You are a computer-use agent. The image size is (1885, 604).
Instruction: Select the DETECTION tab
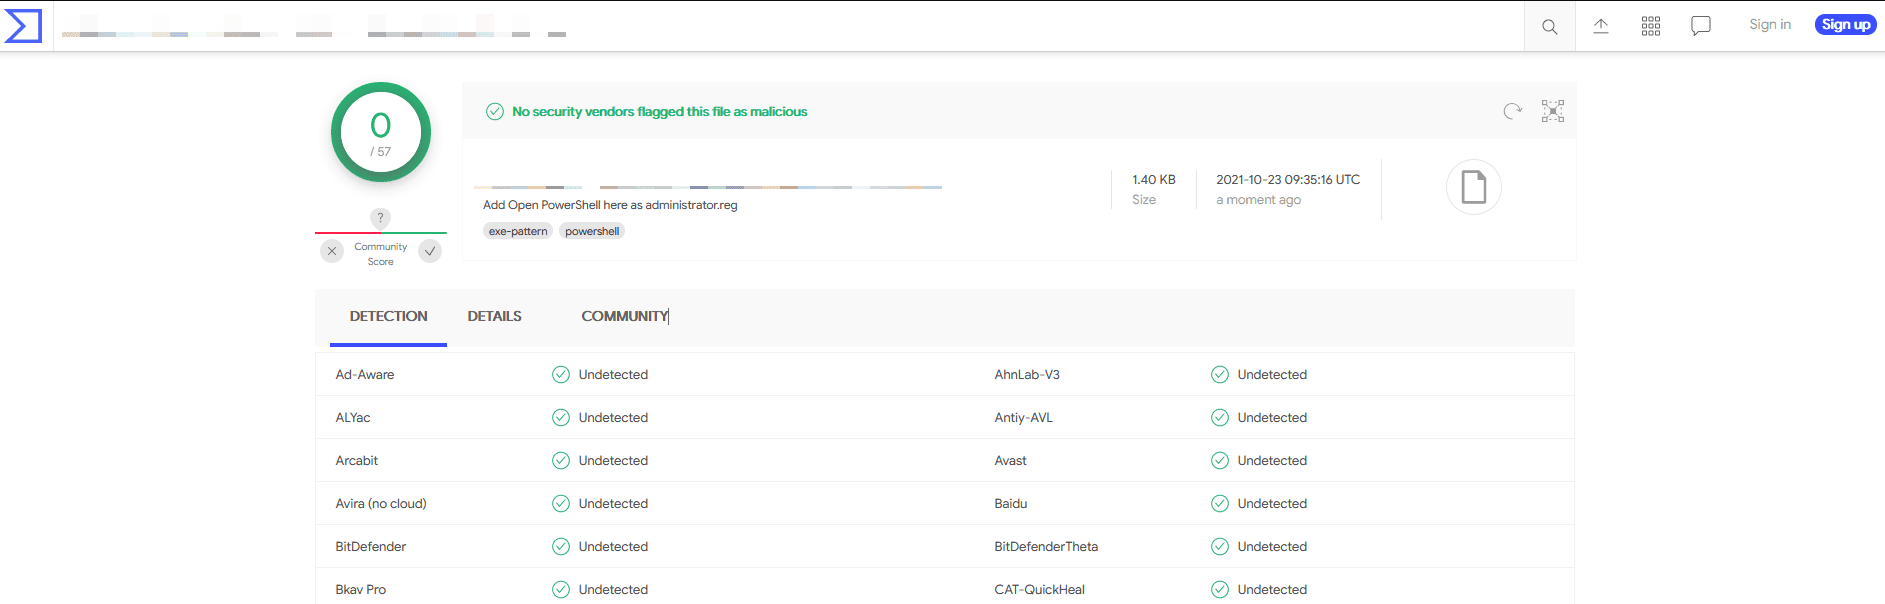click(x=388, y=316)
